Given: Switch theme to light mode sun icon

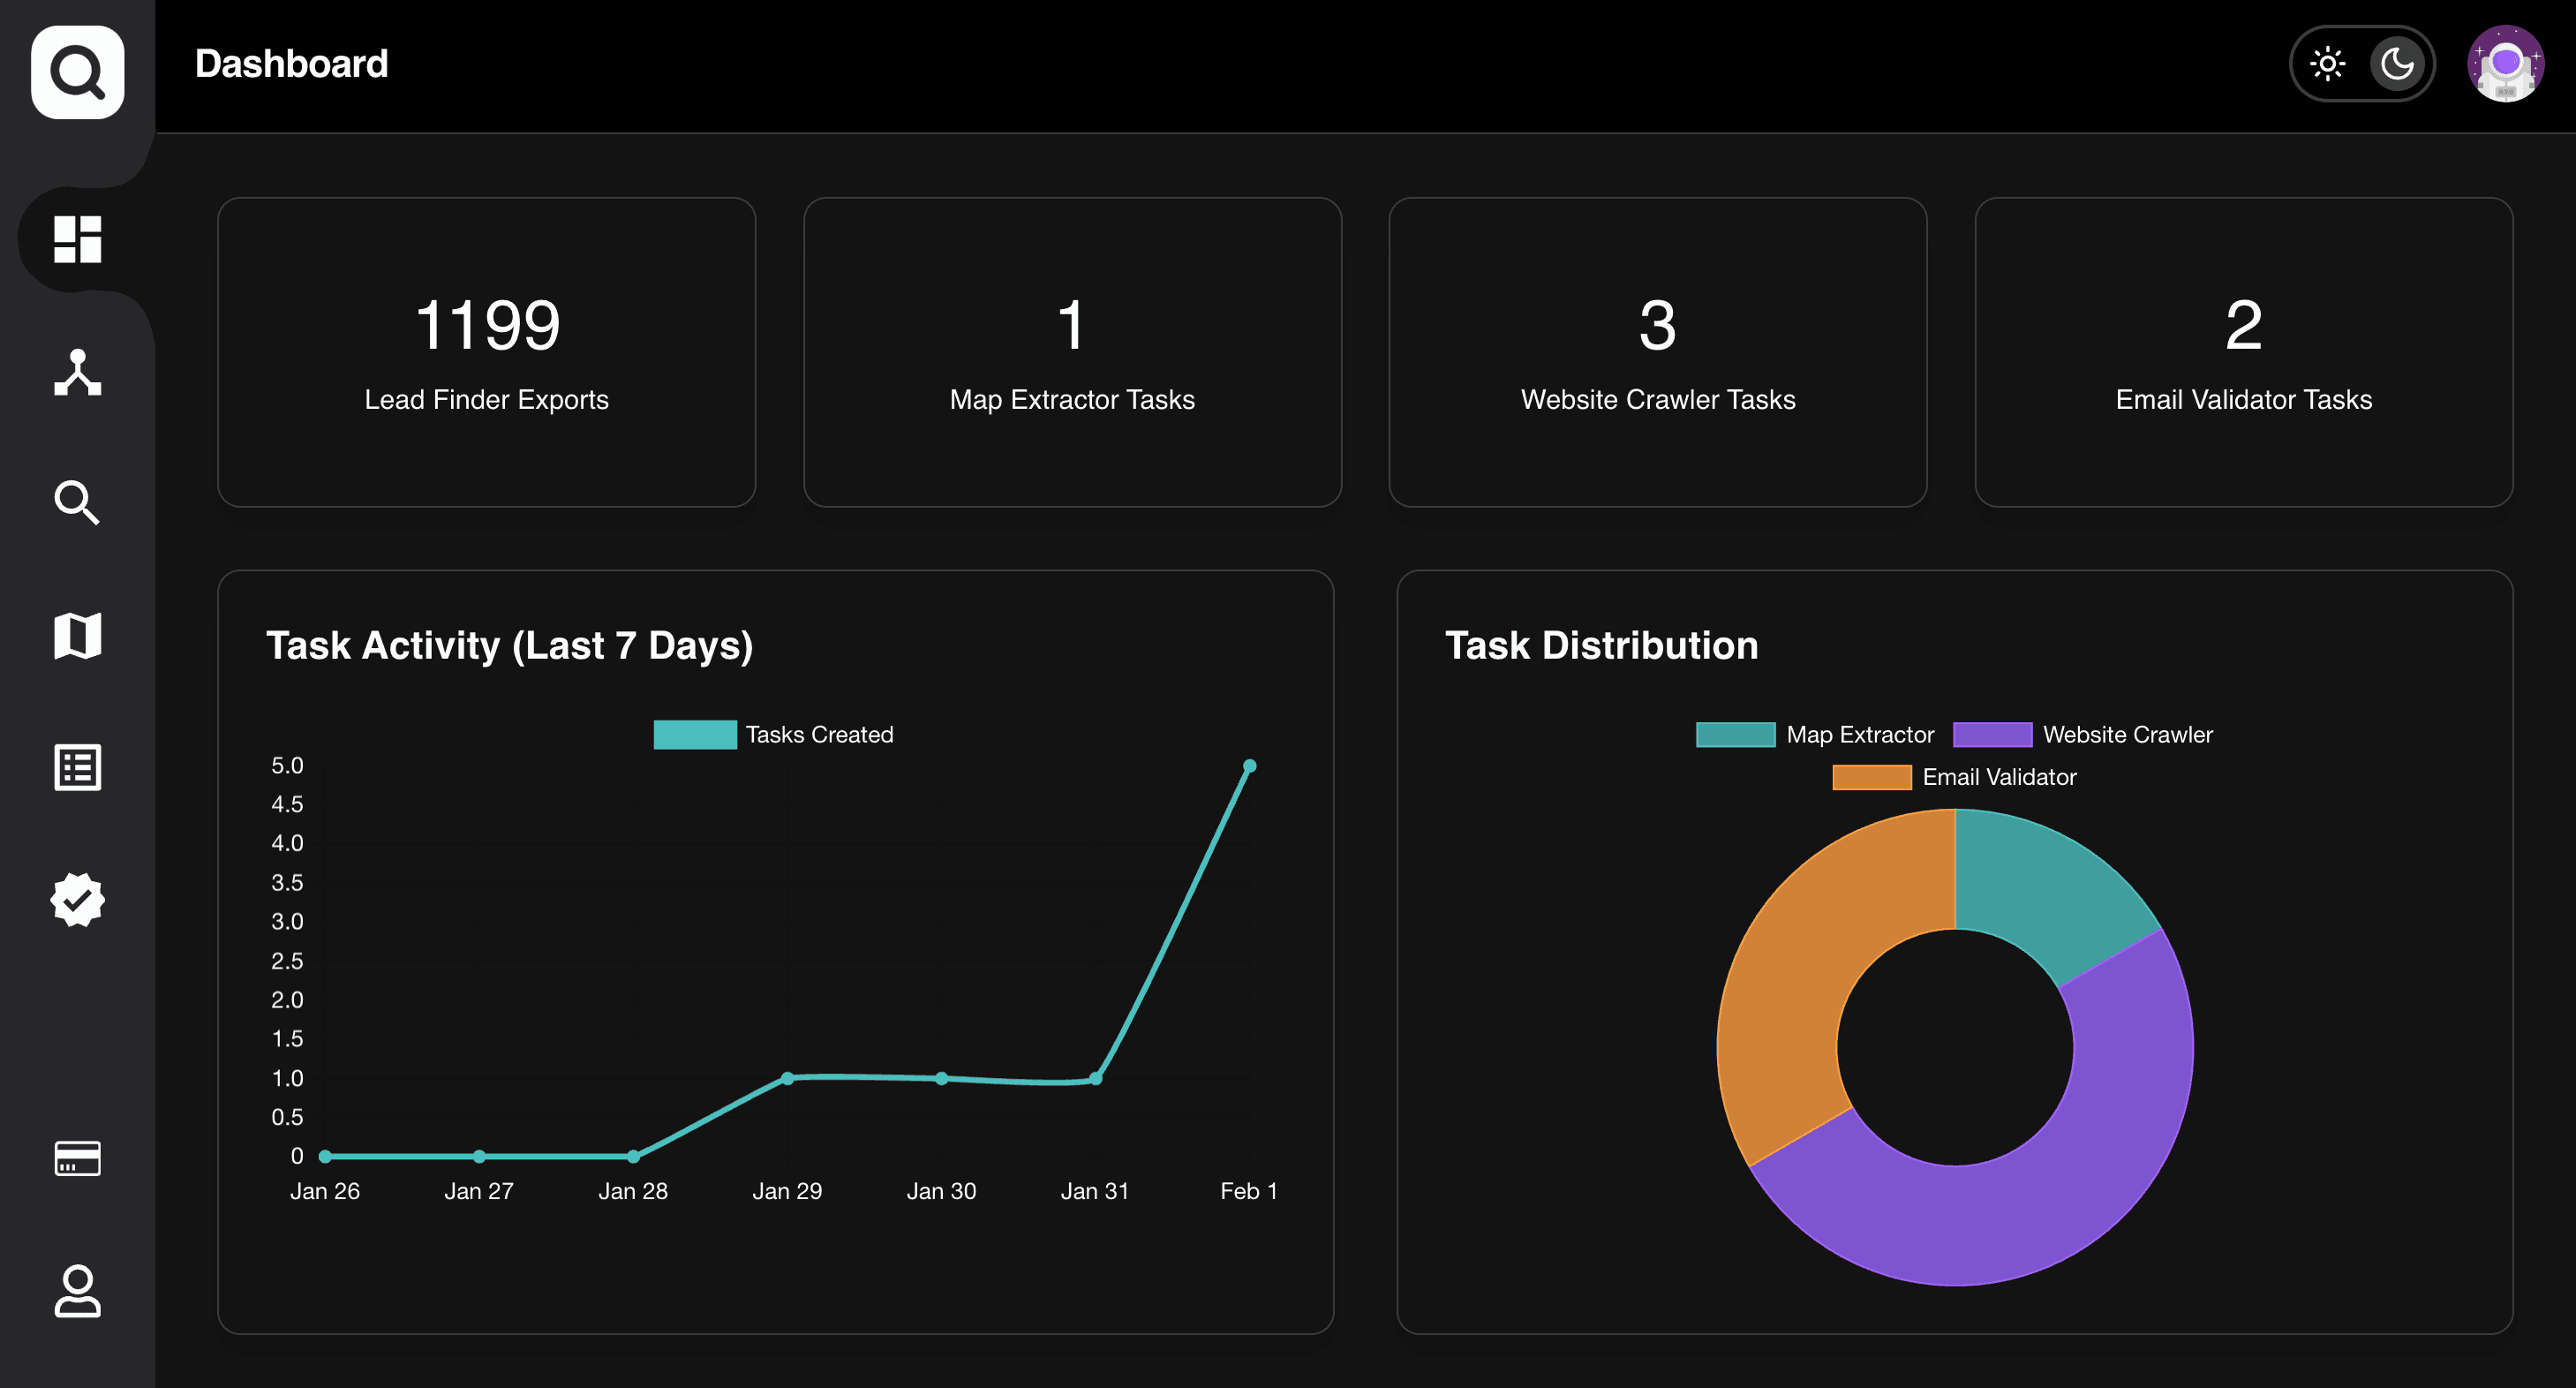Looking at the screenshot, I should [2328, 63].
